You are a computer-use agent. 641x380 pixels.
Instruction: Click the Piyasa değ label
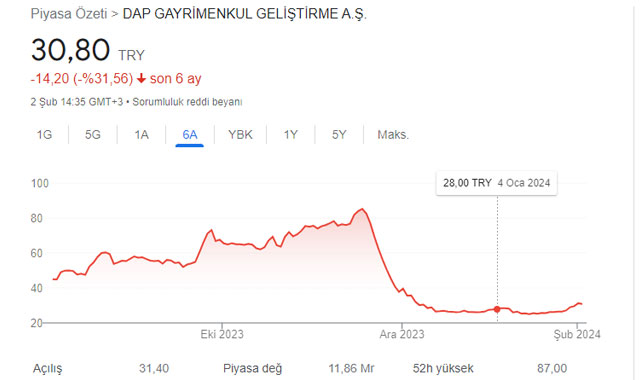tap(253, 369)
